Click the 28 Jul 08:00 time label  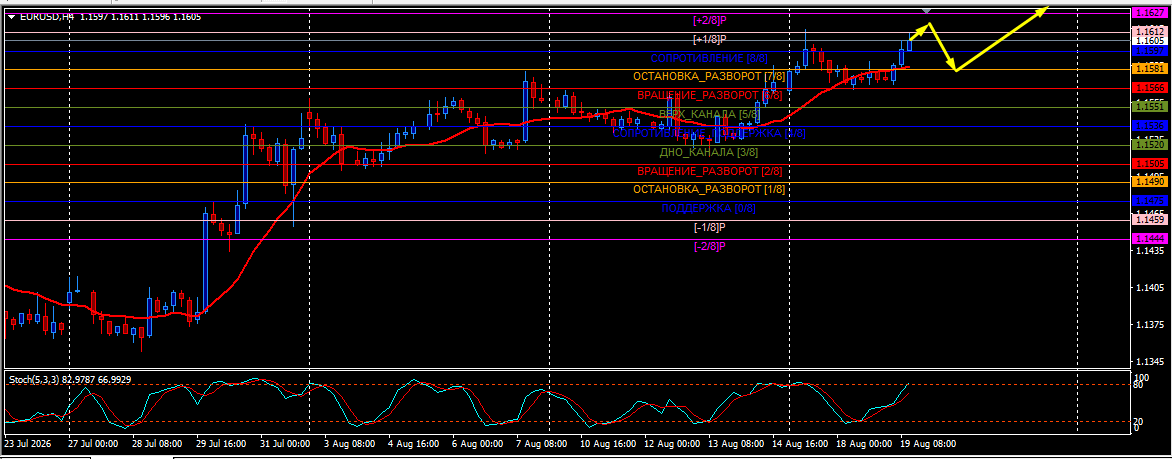click(155, 444)
